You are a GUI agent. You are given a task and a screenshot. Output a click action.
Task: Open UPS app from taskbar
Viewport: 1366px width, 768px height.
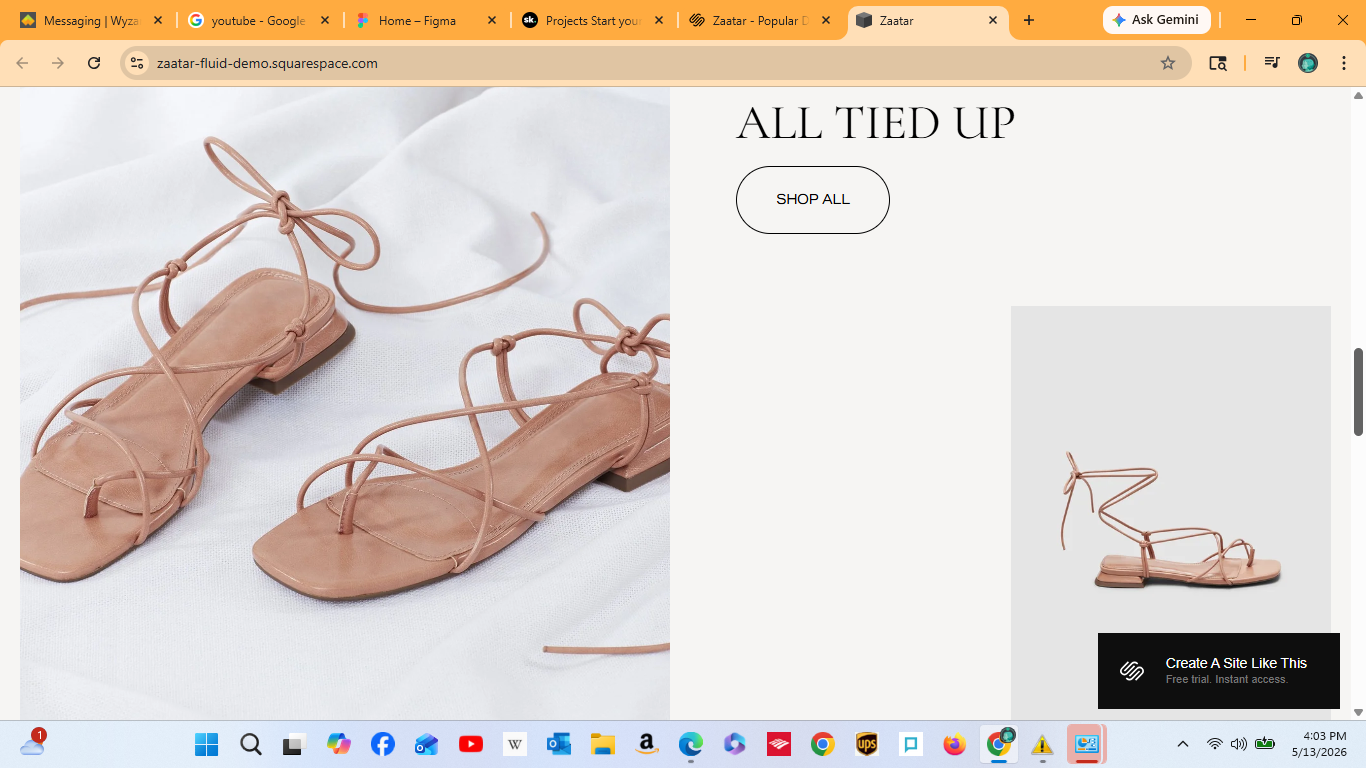pos(867,744)
